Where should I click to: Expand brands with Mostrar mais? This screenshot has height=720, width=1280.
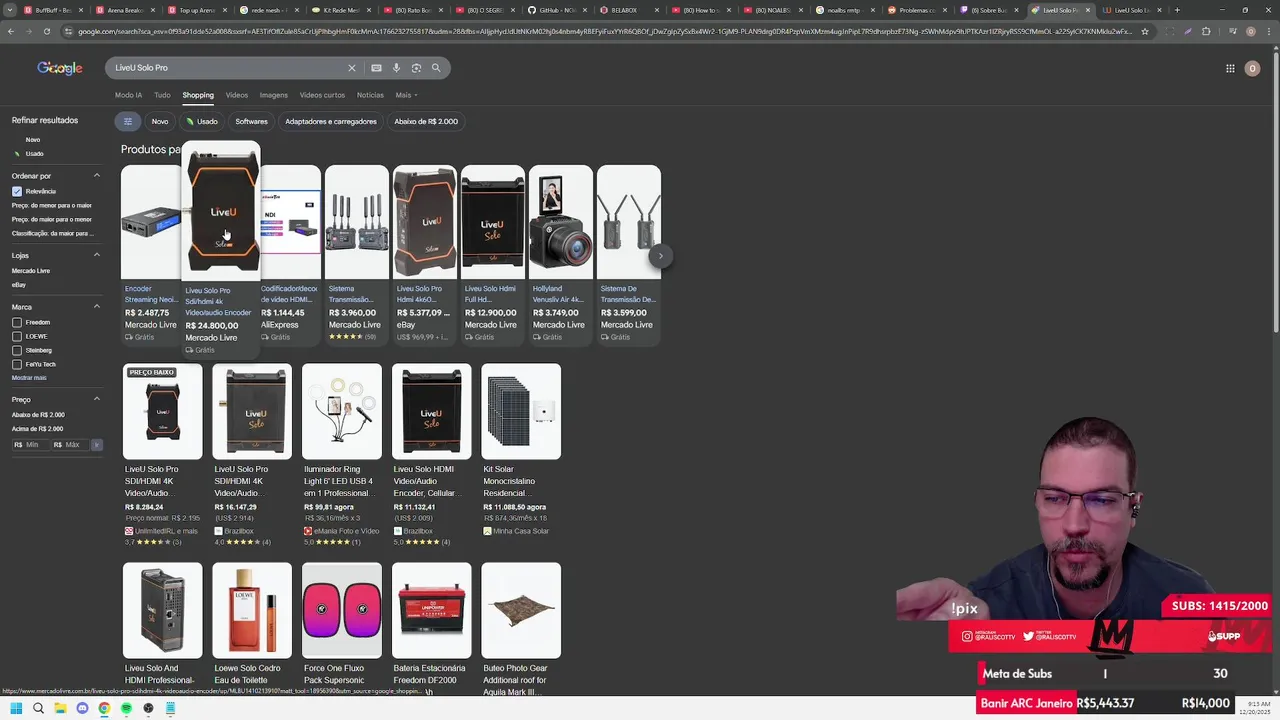pos(29,378)
